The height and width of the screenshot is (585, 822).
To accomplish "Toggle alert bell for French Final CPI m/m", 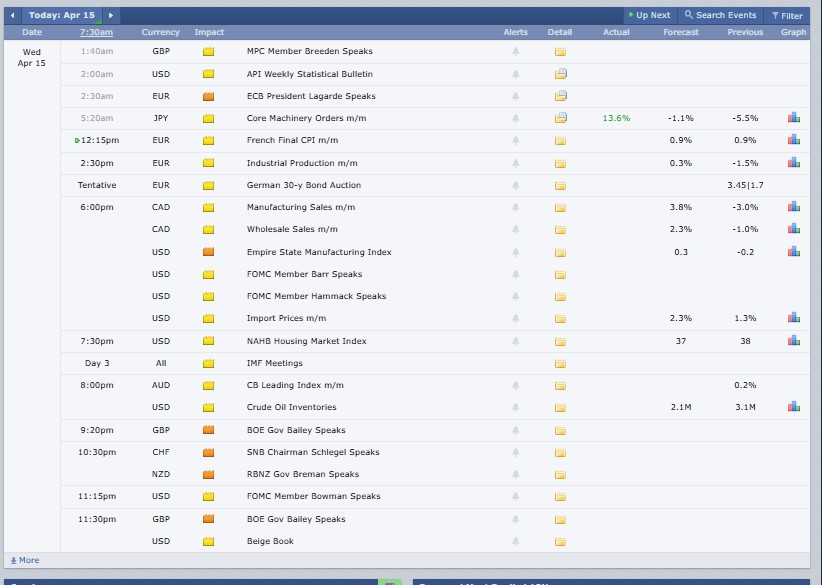I will (516, 140).
